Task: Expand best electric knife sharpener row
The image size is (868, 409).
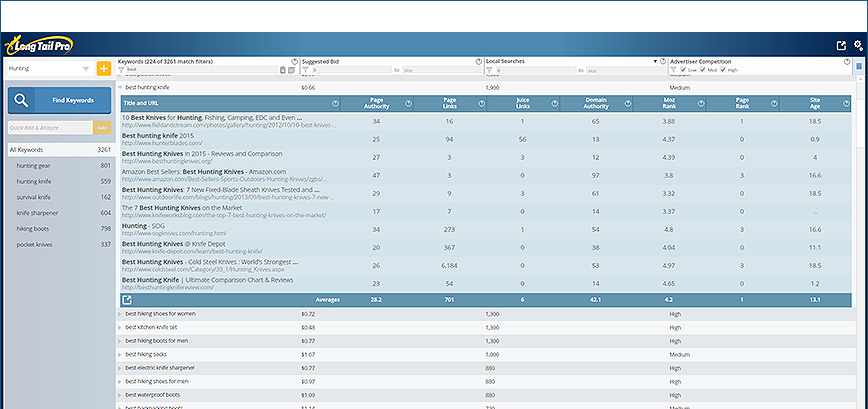Action: 120,368
